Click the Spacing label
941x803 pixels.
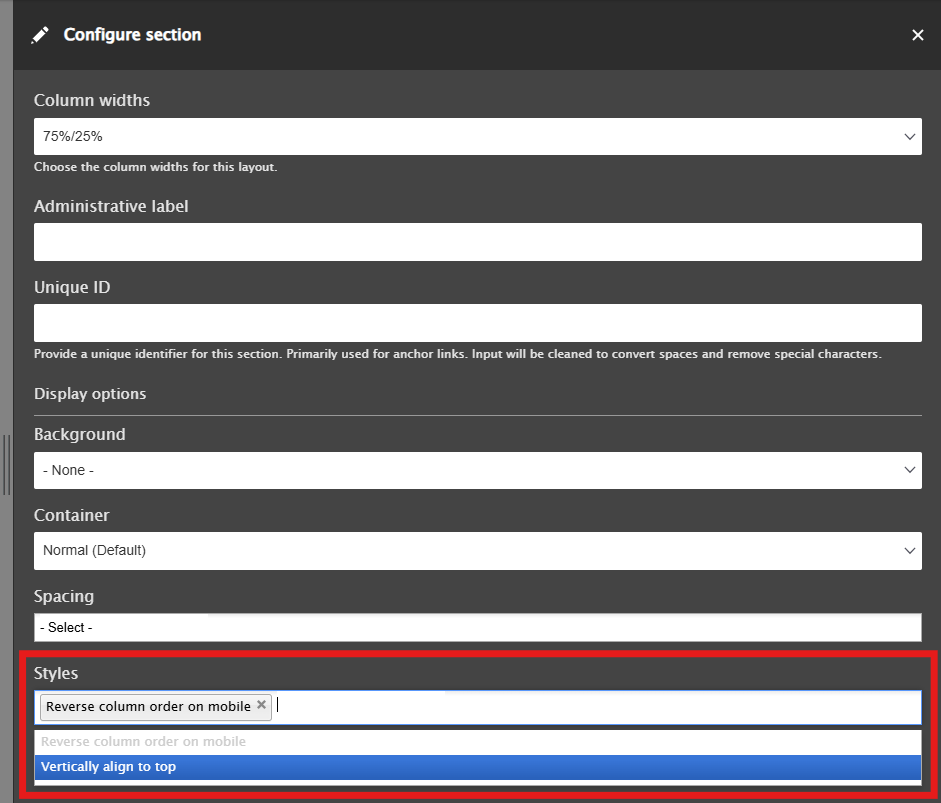(64, 597)
